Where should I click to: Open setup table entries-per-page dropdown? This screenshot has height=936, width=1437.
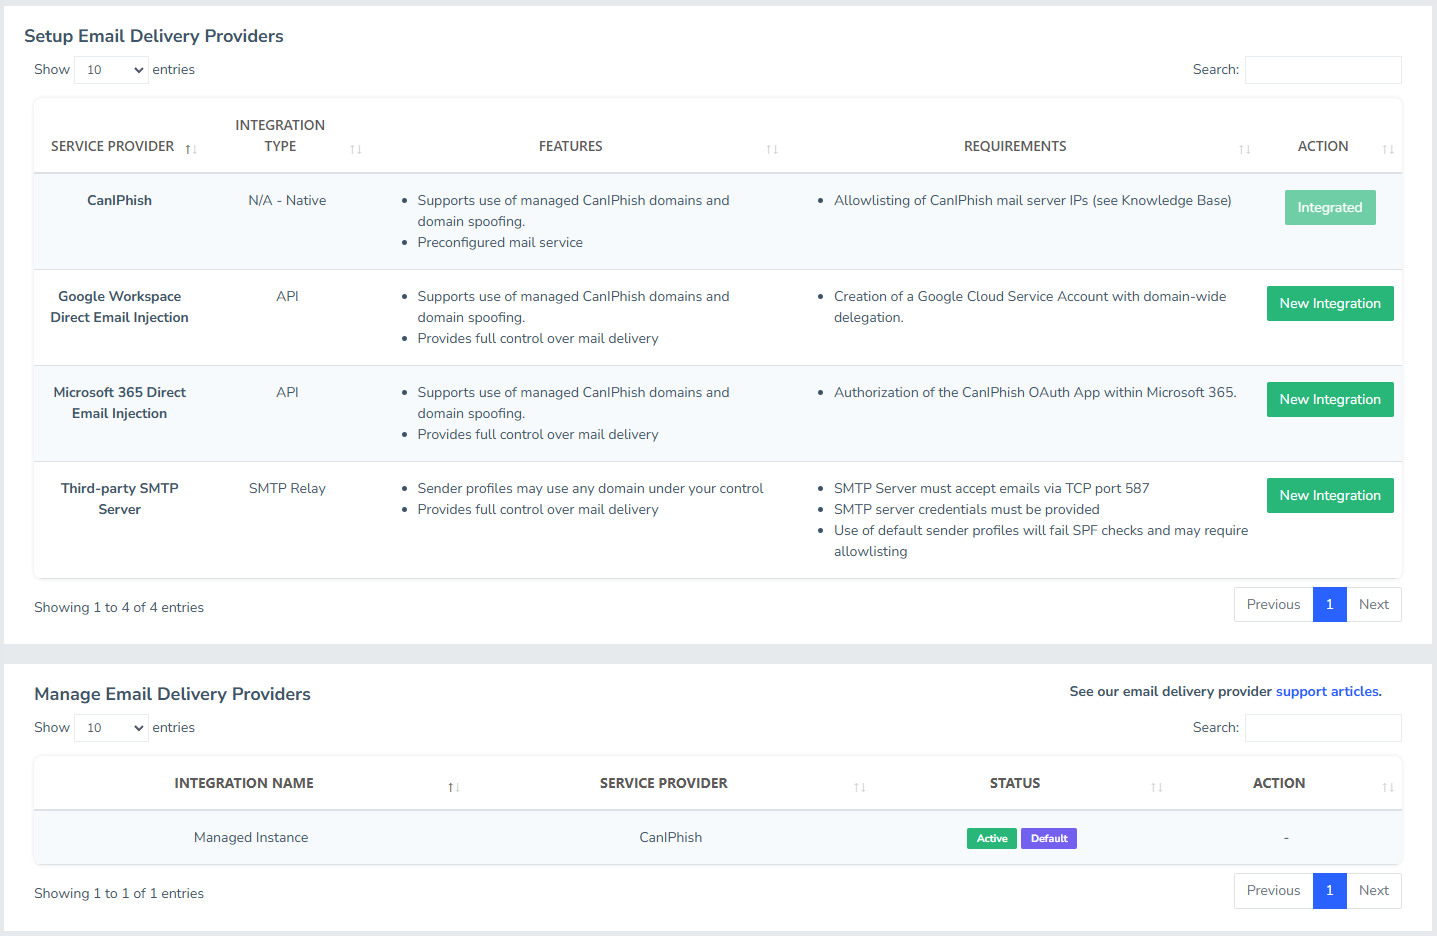[111, 70]
